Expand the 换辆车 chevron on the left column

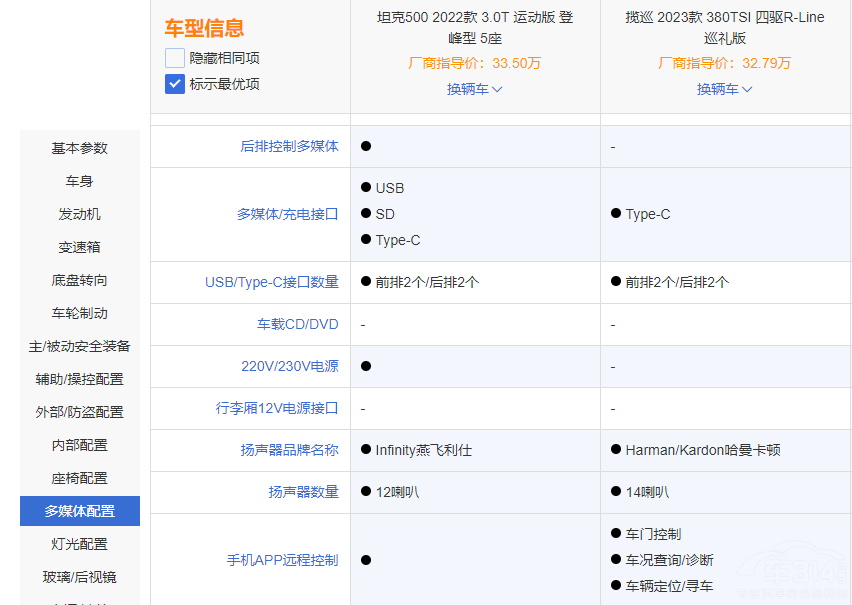tap(475, 89)
